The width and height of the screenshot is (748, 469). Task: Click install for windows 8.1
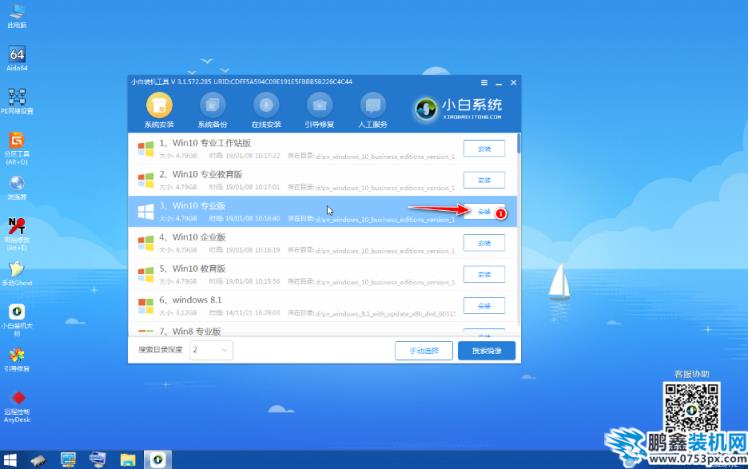[484, 306]
